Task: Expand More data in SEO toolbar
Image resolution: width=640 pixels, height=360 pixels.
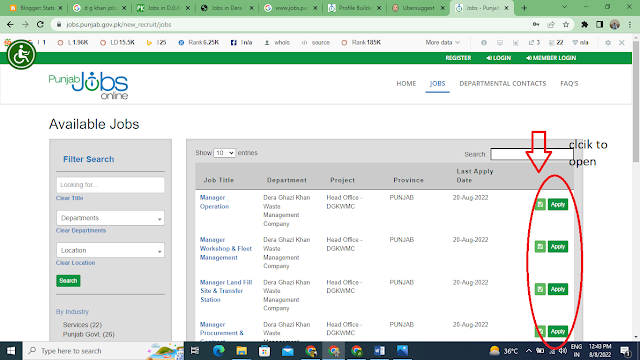Action: [x=442, y=42]
